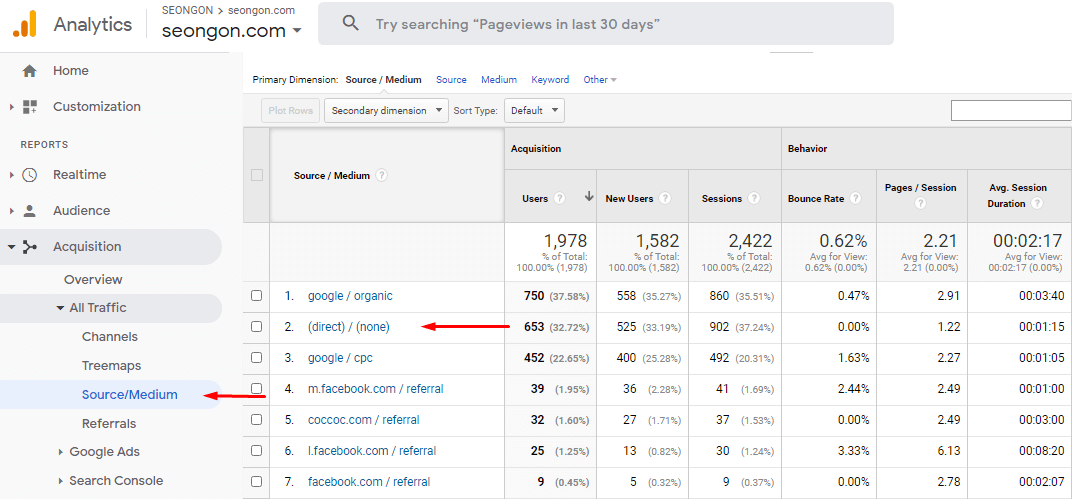The height and width of the screenshot is (499, 1072).
Task: Click the Audience person icon
Action: (29, 211)
